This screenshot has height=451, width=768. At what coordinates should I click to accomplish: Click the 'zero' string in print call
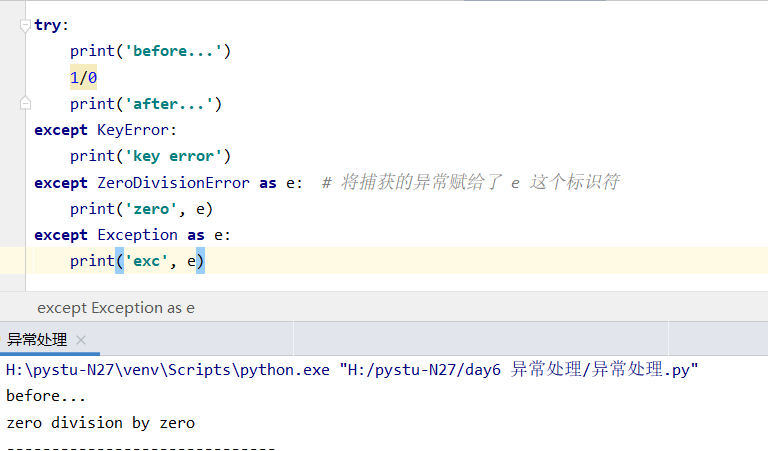(151, 209)
